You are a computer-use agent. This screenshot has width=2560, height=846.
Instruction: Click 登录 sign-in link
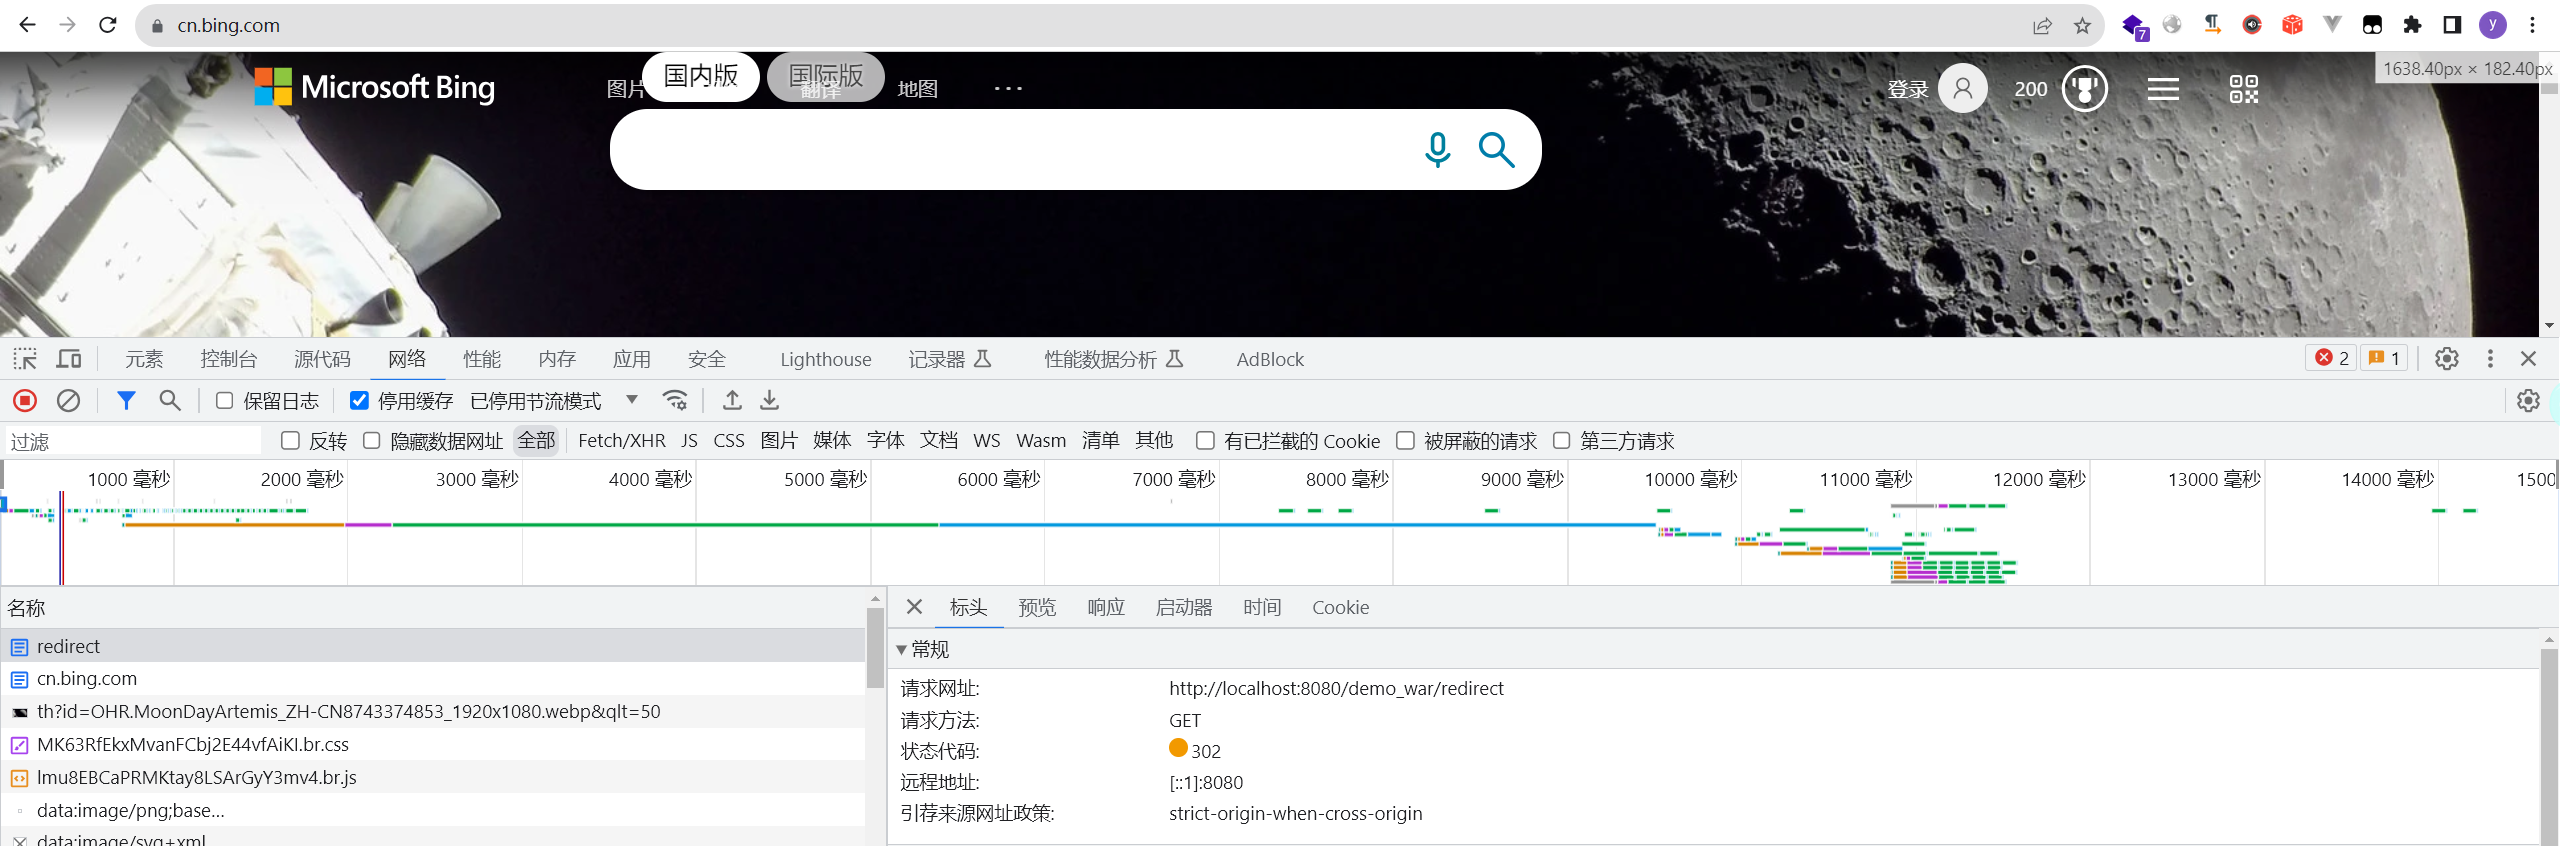[x=1908, y=89]
